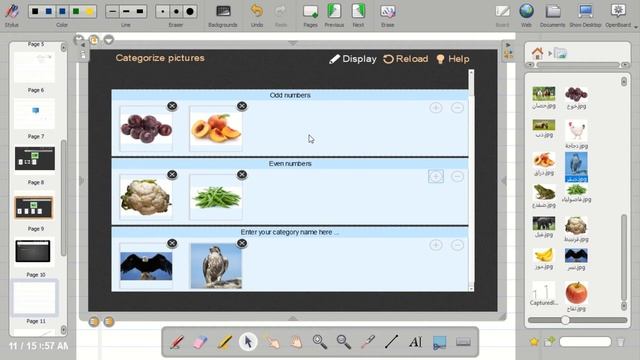Click the library favorites star icon
The image size is (640, 360).
pyautogui.click(x=534, y=342)
